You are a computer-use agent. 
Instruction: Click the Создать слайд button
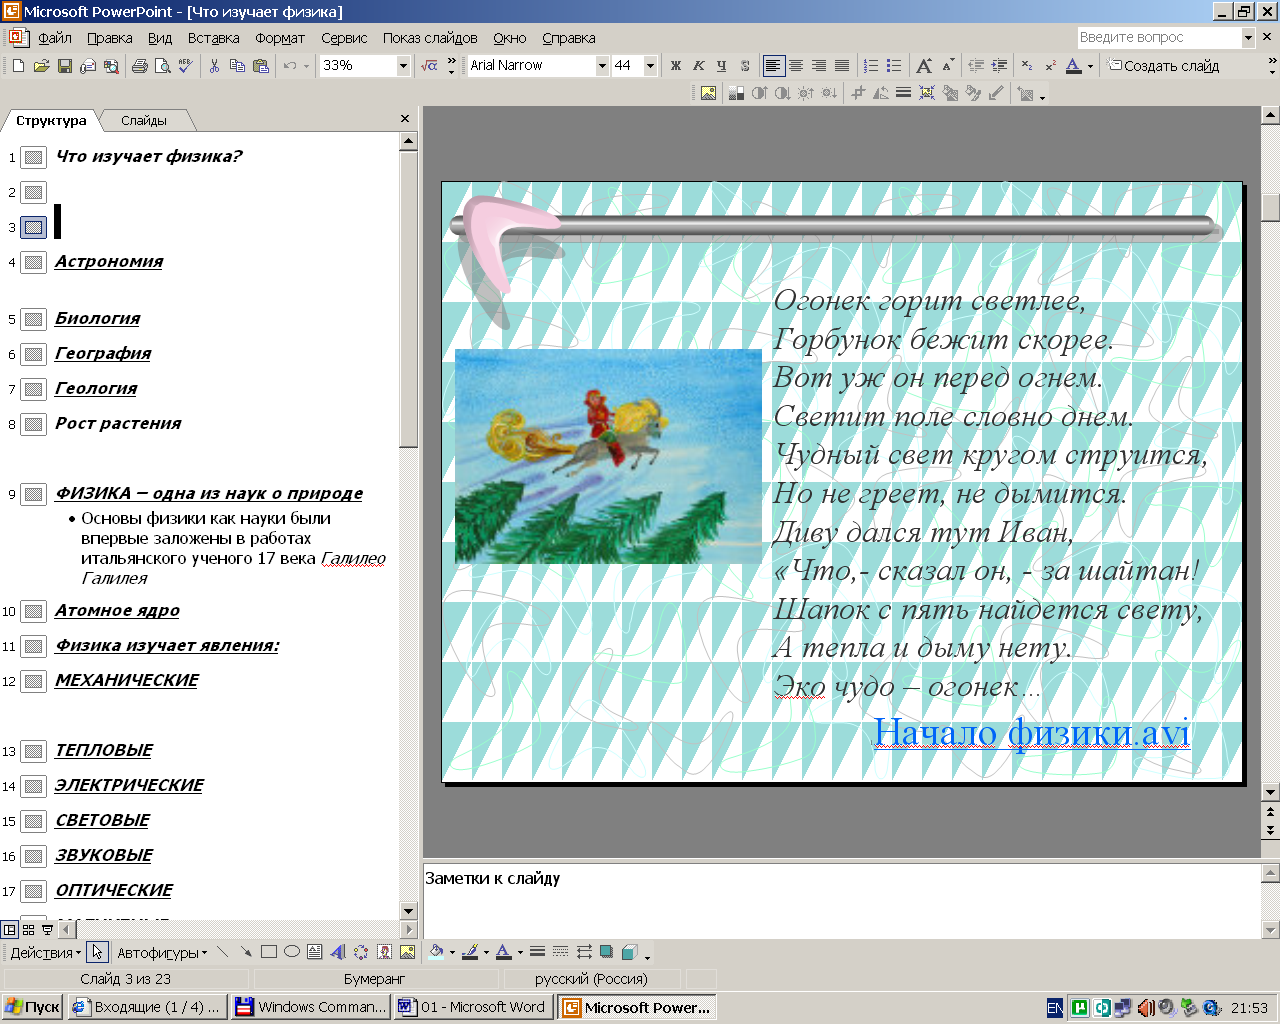pyautogui.click(x=1164, y=66)
